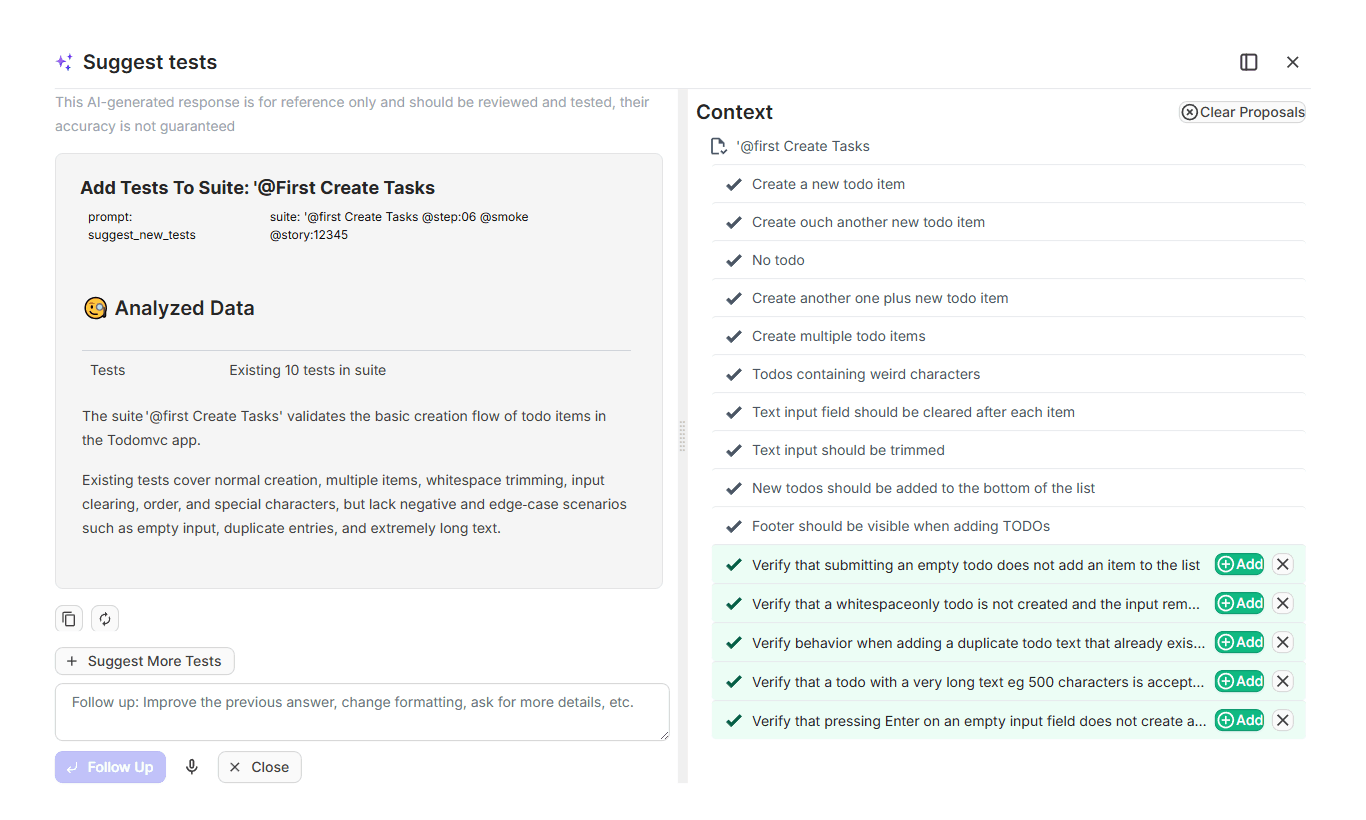The height and width of the screenshot is (820, 1366).
Task: Add the 'duplicate todo text' proposed test
Action: pos(1239,643)
